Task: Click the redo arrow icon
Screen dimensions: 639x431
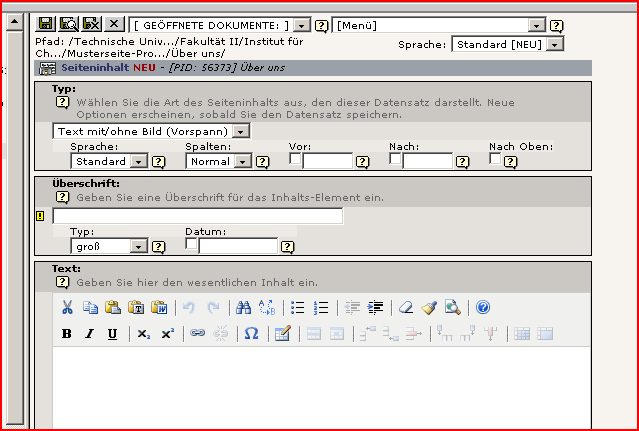Action: point(213,308)
